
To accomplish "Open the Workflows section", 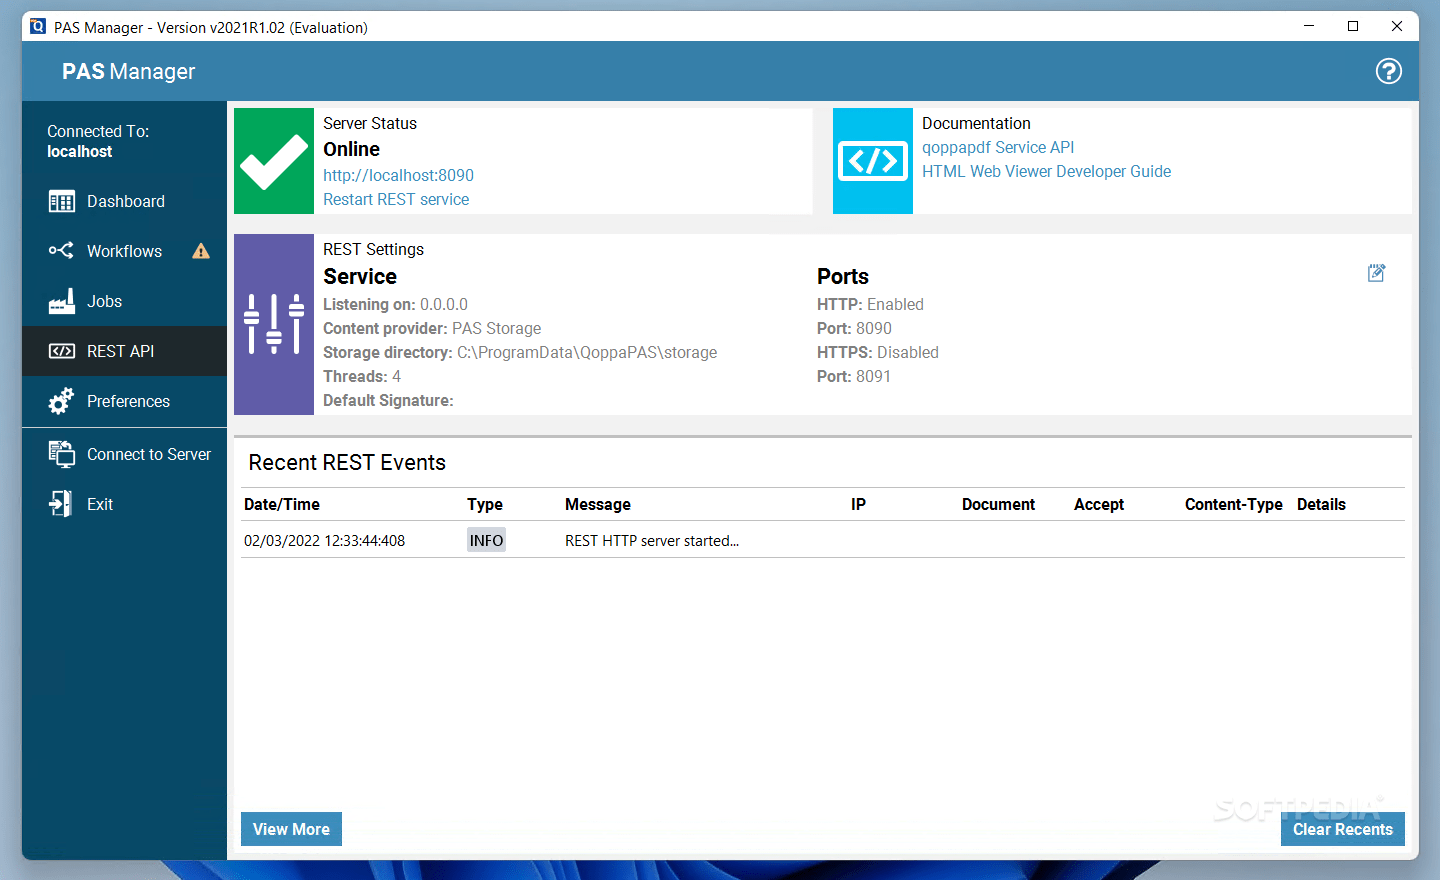I will [x=125, y=251].
